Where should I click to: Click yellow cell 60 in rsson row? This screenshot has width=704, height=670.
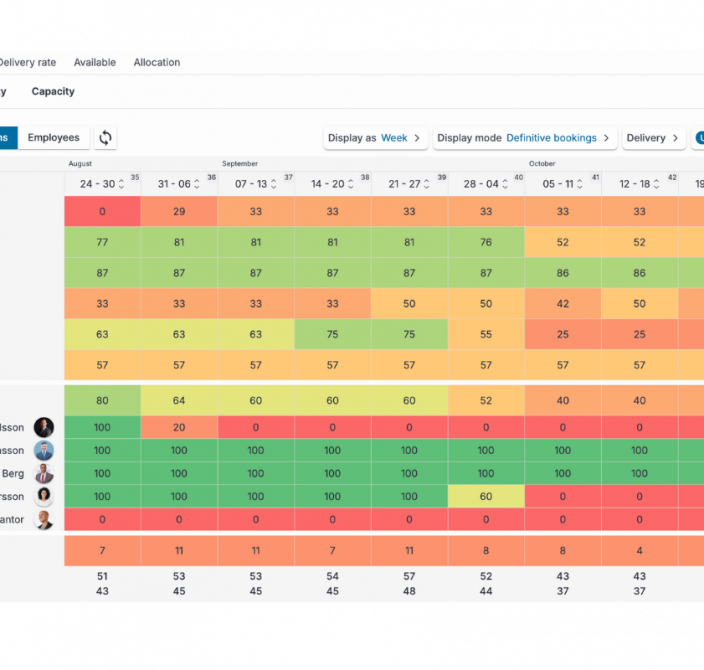pyautogui.click(x=486, y=496)
